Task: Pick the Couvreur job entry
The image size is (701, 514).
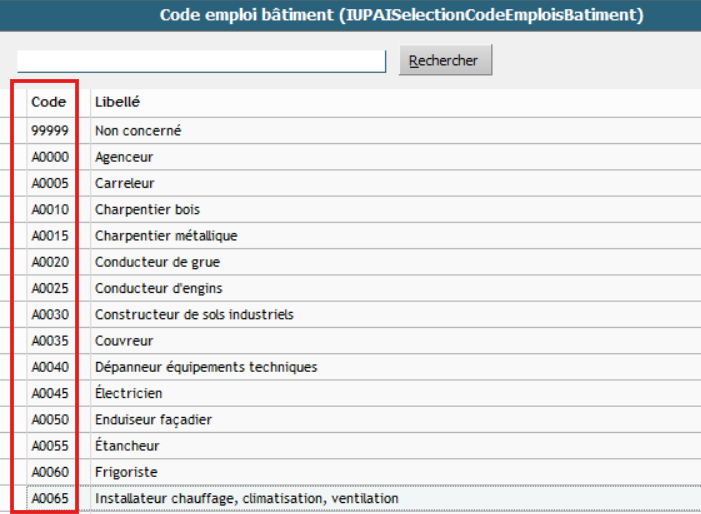Action: tap(124, 340)
